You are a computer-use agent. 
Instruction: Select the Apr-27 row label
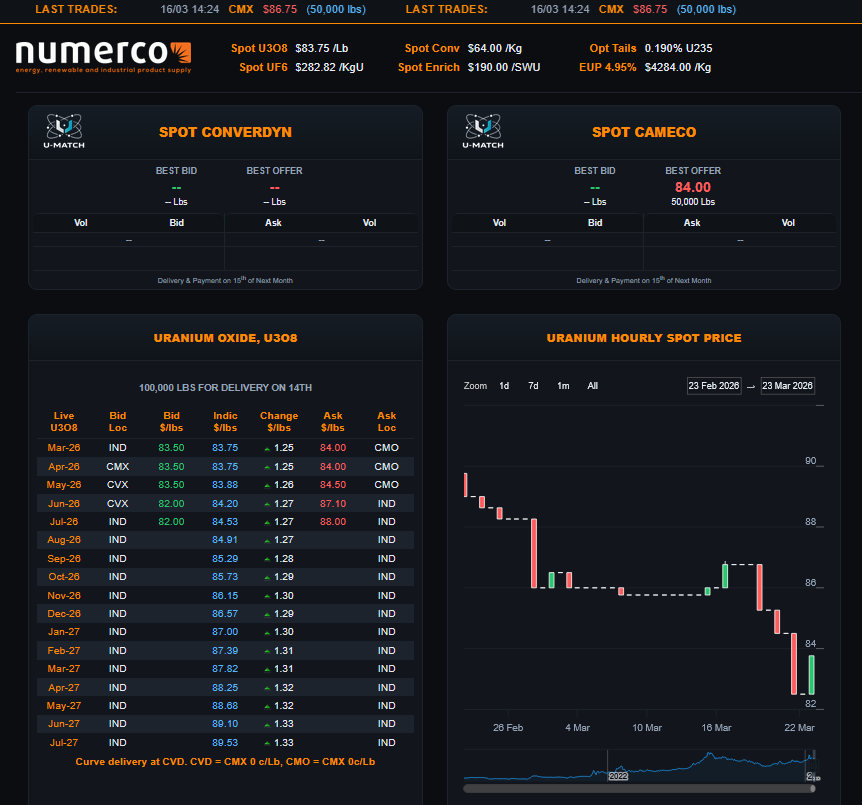point(64,687)
